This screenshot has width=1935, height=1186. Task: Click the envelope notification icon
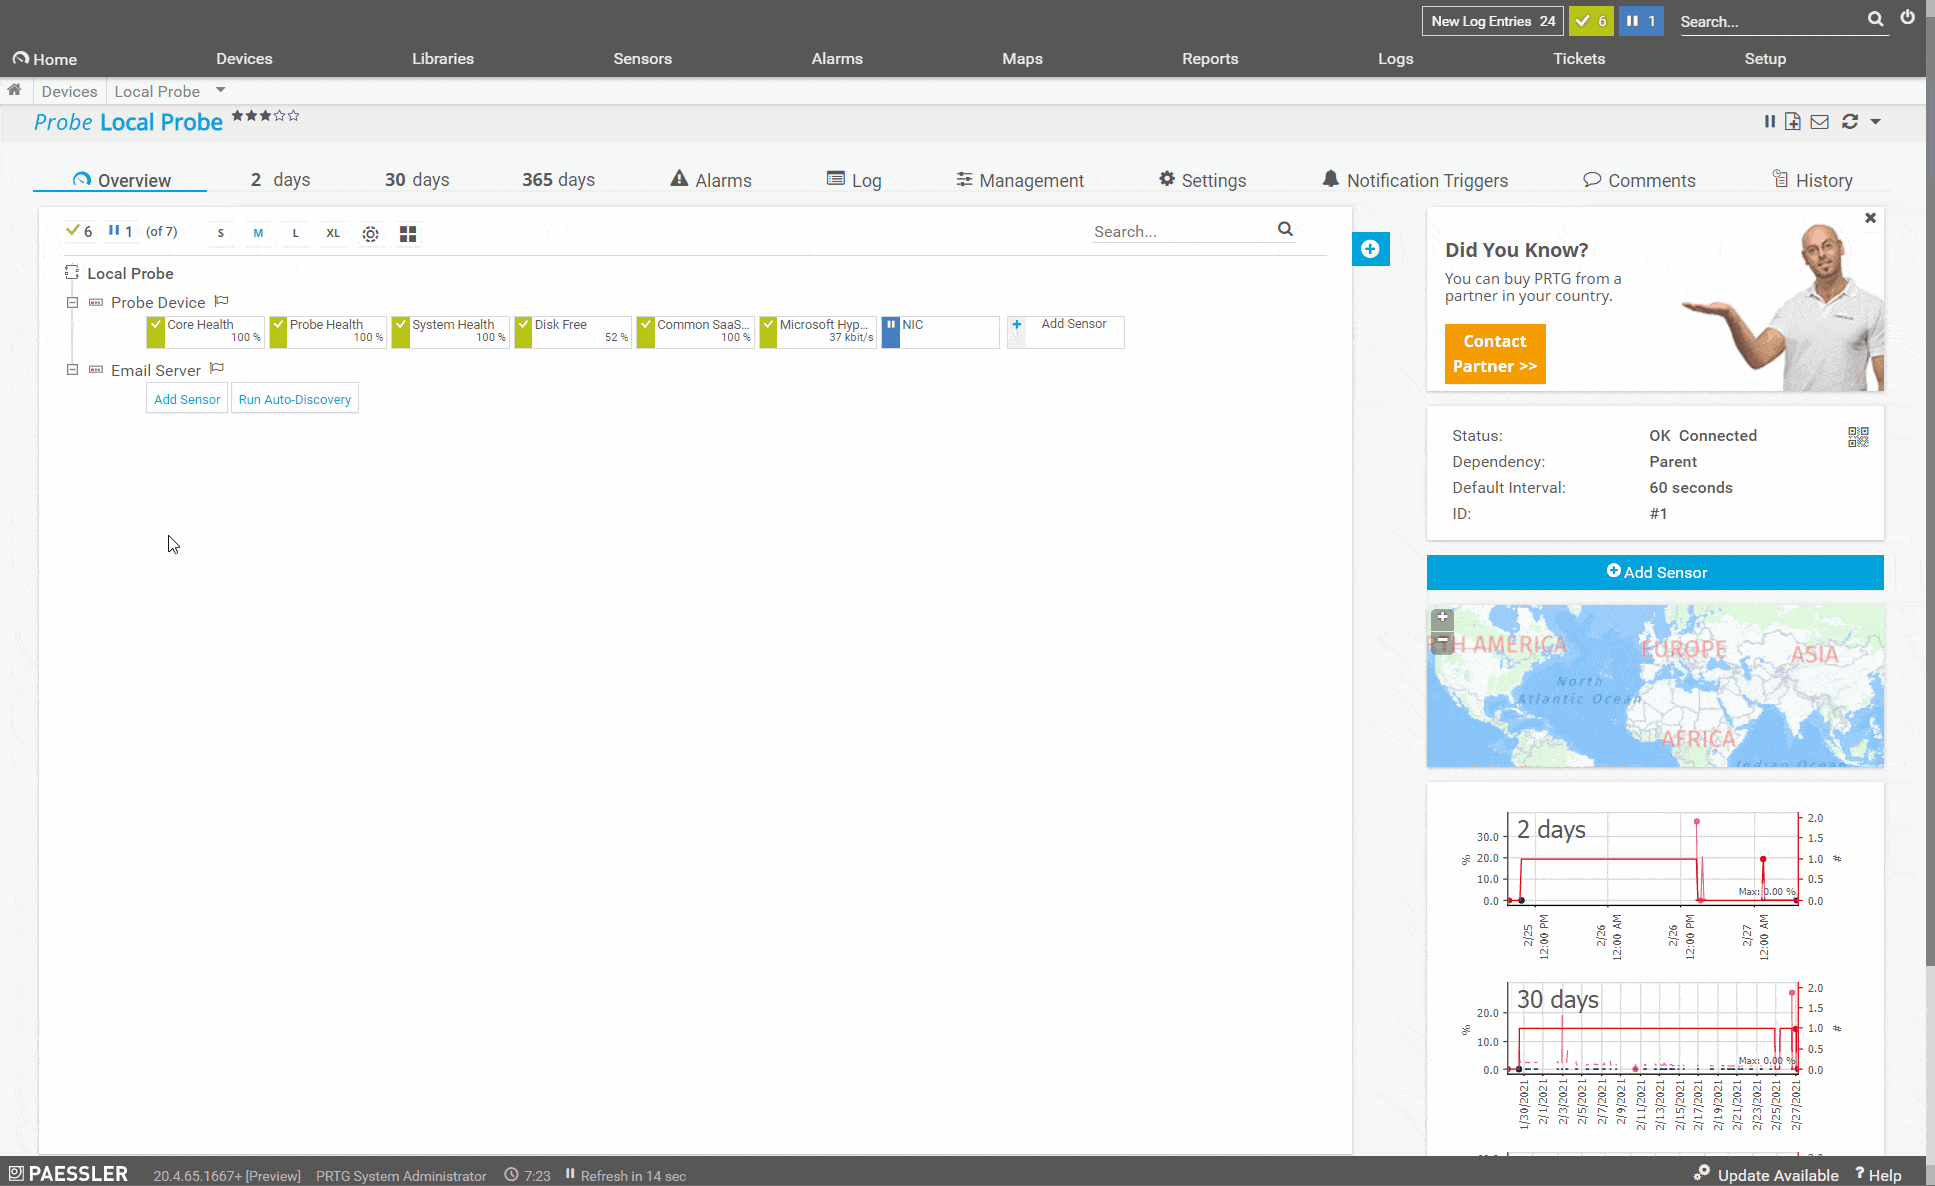point(1820,121)
